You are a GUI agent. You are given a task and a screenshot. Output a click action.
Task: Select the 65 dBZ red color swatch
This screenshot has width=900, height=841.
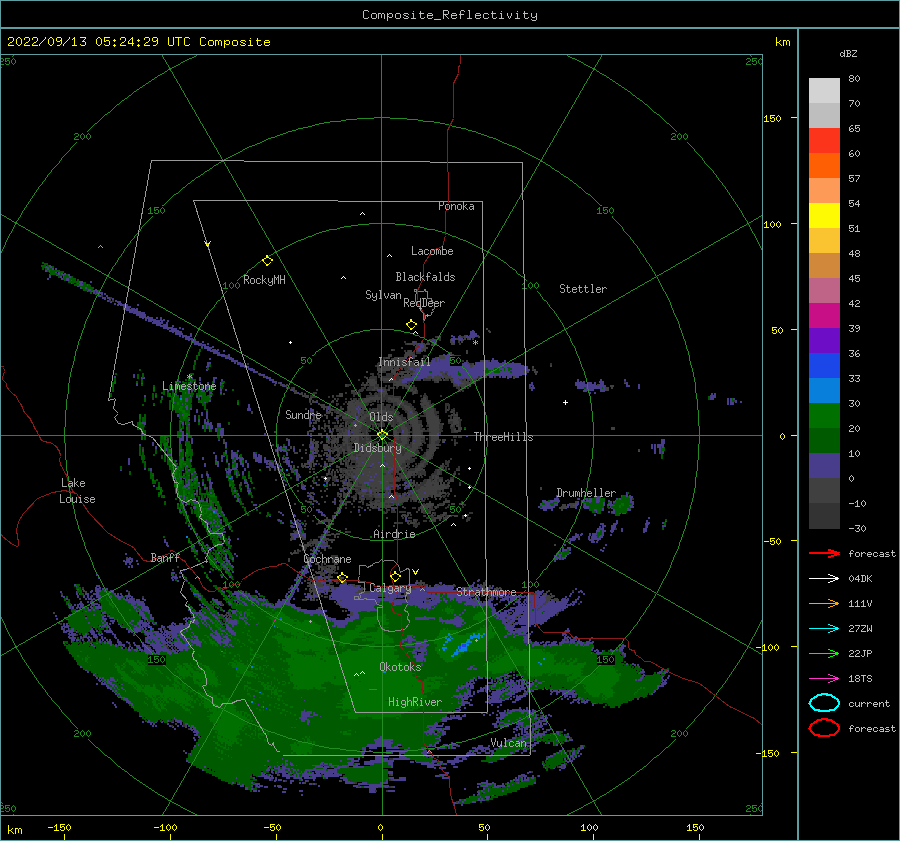pyautogui.click(x=824, y=141)
